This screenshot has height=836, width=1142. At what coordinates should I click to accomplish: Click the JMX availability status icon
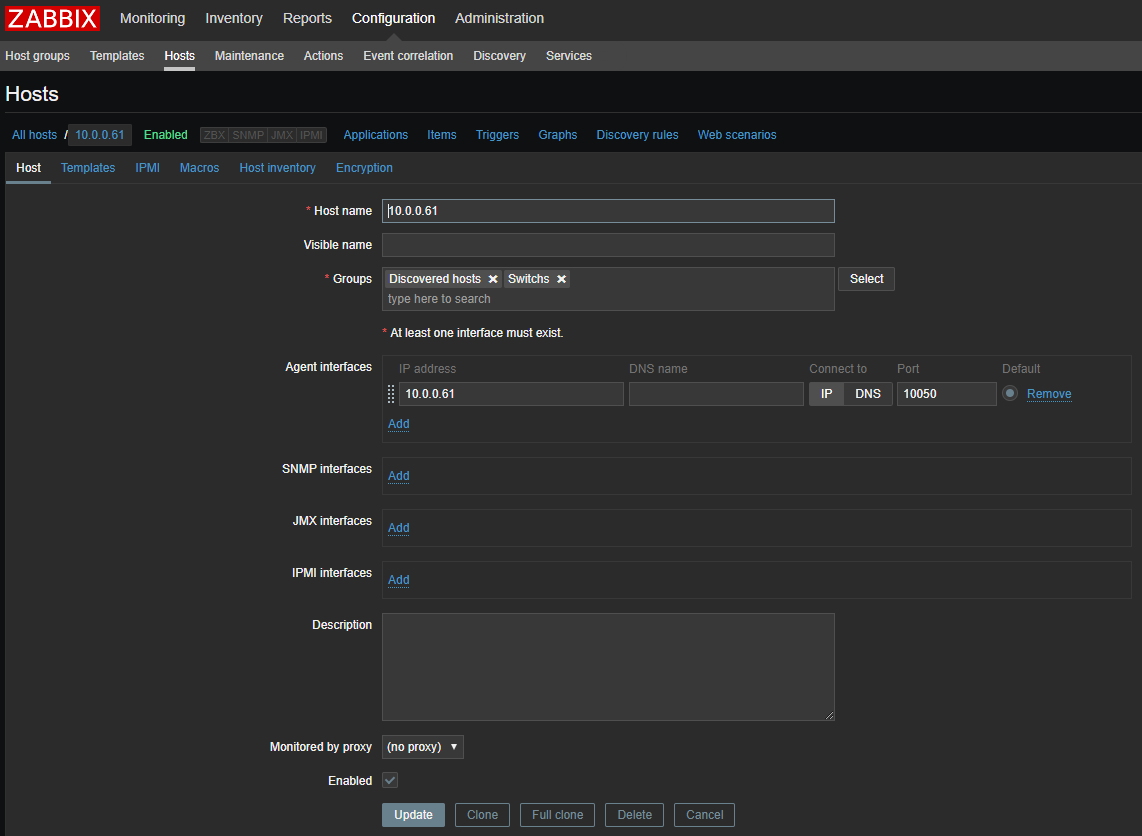tap(282, 135)
